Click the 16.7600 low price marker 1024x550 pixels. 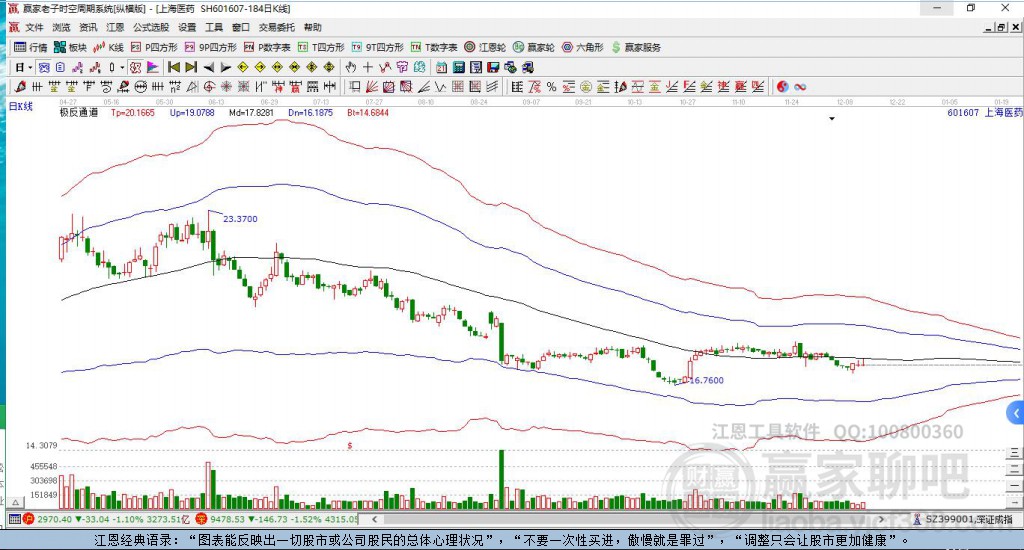pyautogui.click(x=707, y=380)
